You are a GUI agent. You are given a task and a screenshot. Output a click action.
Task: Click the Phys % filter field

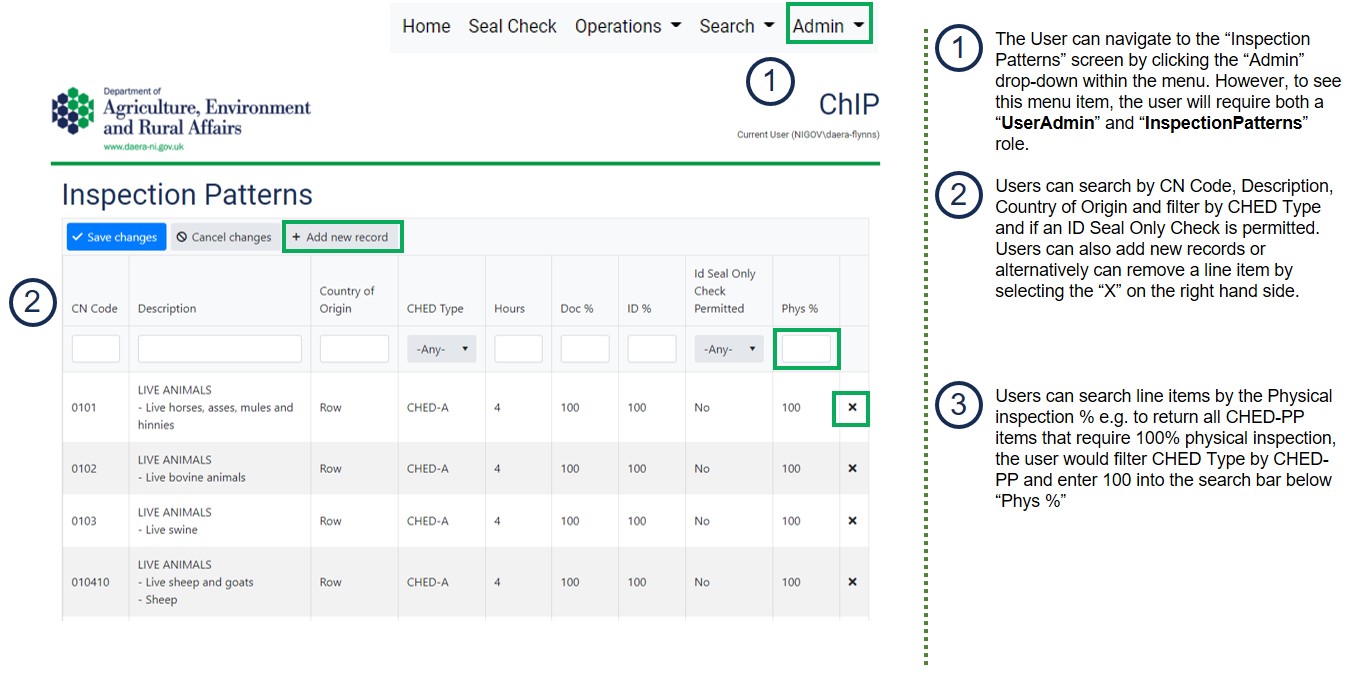(x=806, y=349)
